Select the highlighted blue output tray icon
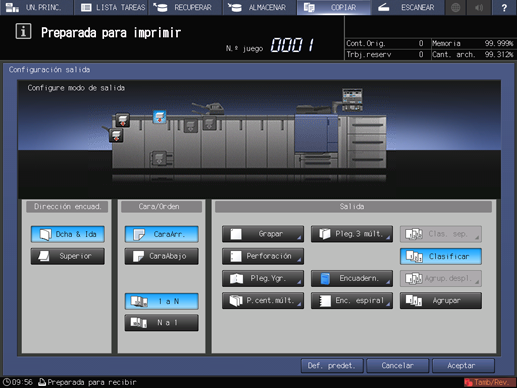 coord(159,117)
